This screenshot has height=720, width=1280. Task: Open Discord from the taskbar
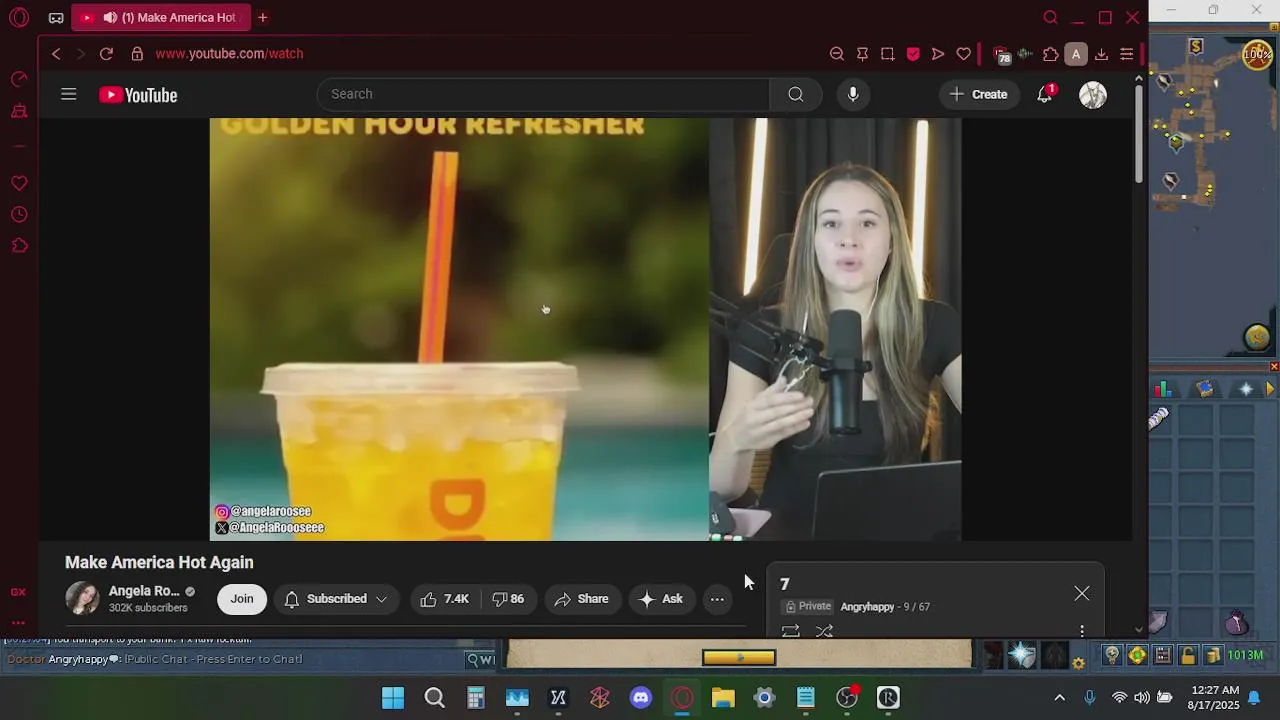coord(641,698)
